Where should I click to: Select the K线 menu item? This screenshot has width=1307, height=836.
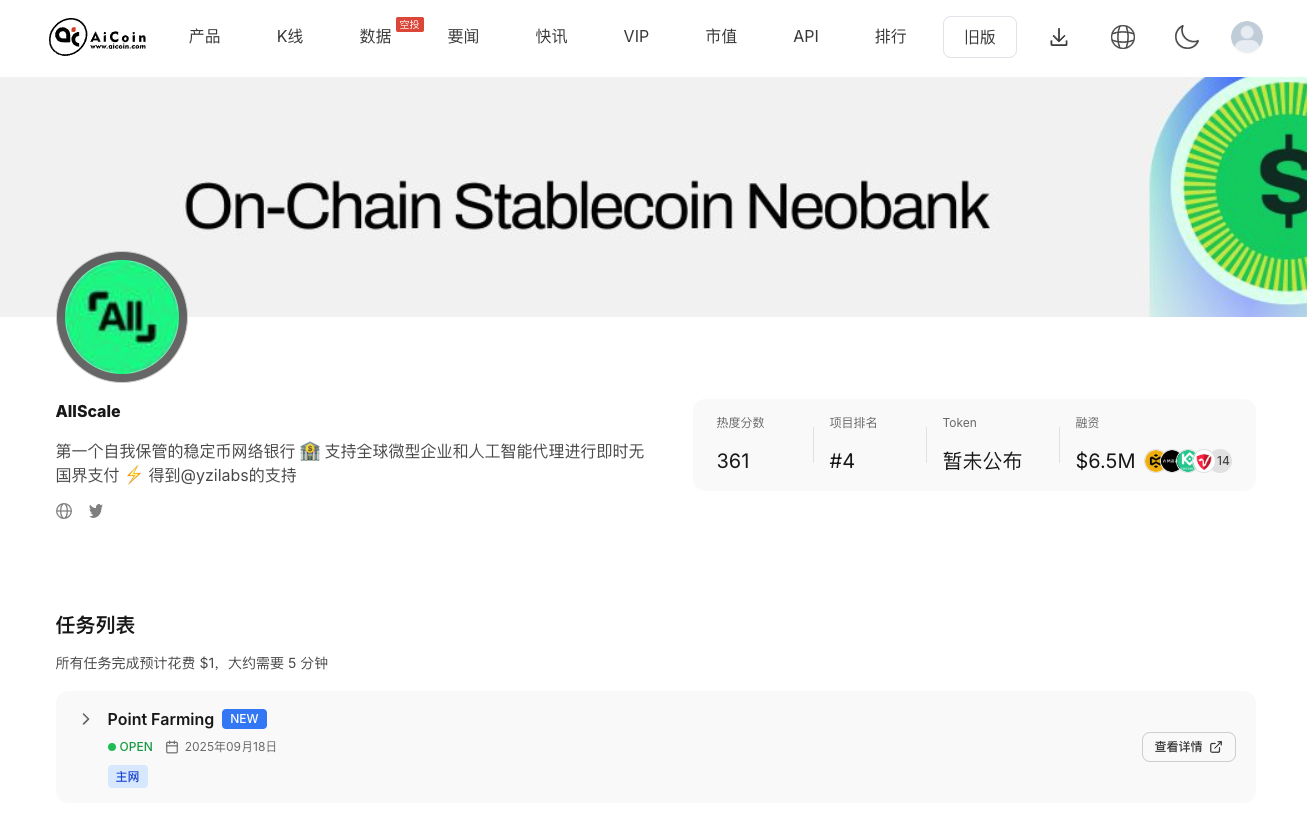pos(289,37)
